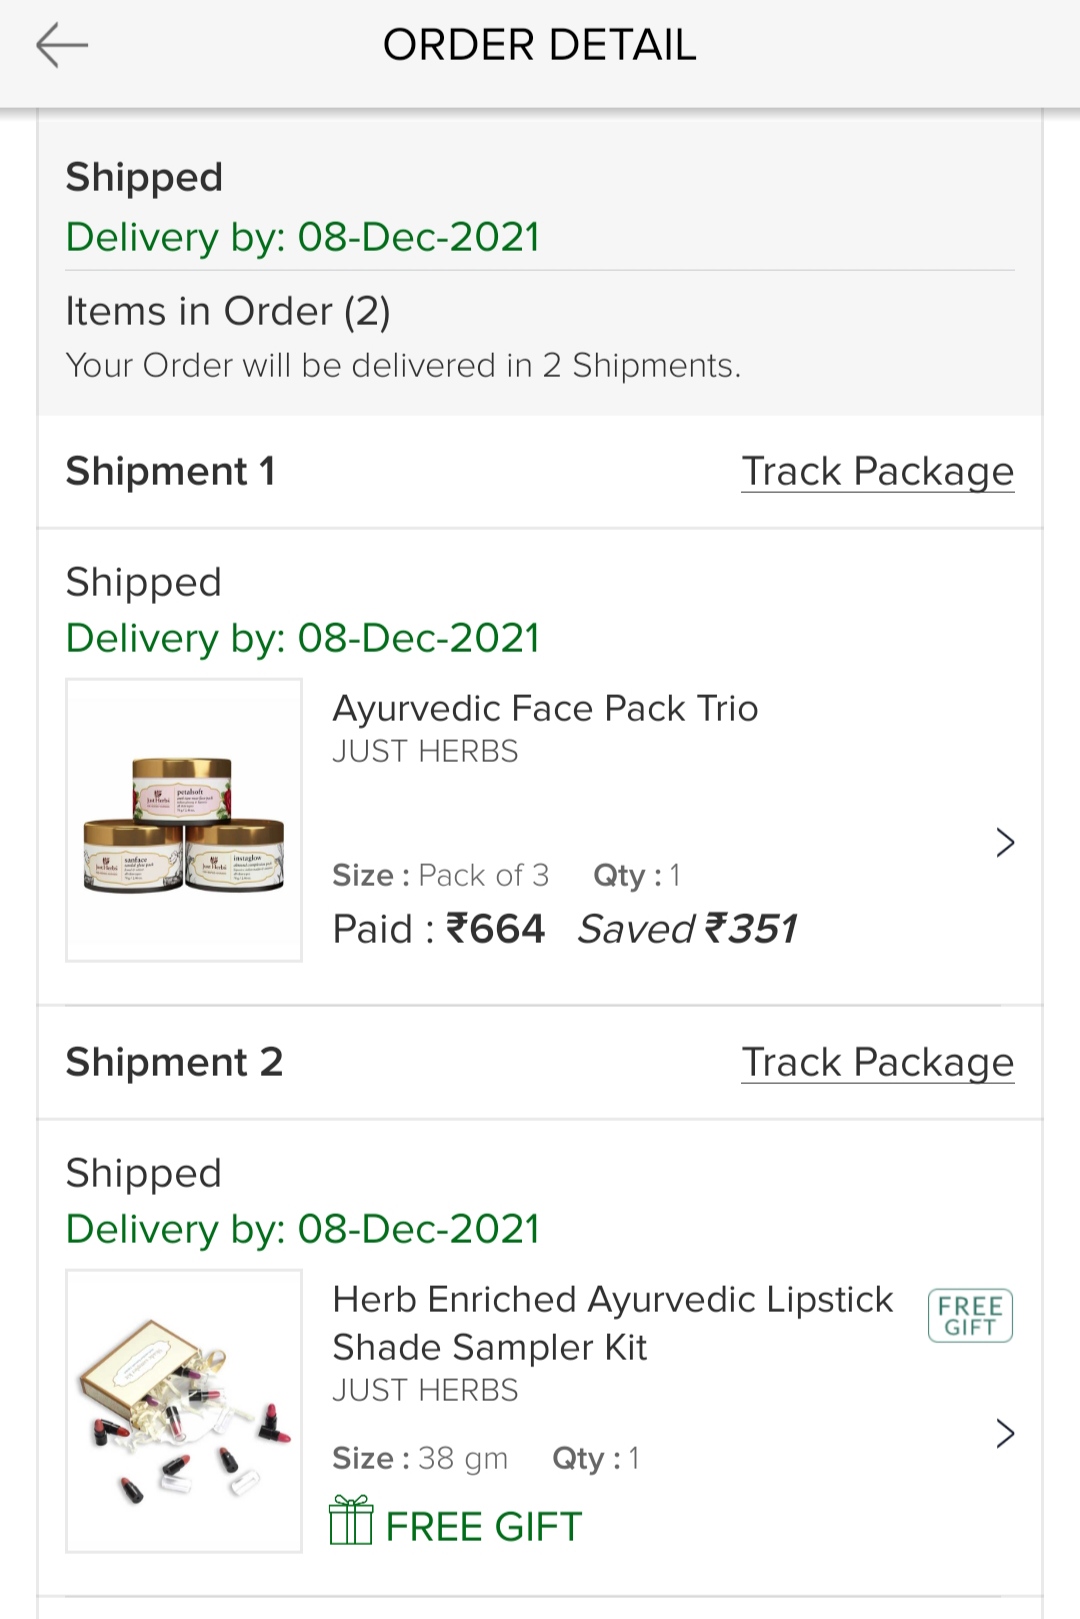The height and width of the screenshot is (1619, 1080).
Task: Select the Ayurvedic Face Pack Trio title
Action: 545,708
